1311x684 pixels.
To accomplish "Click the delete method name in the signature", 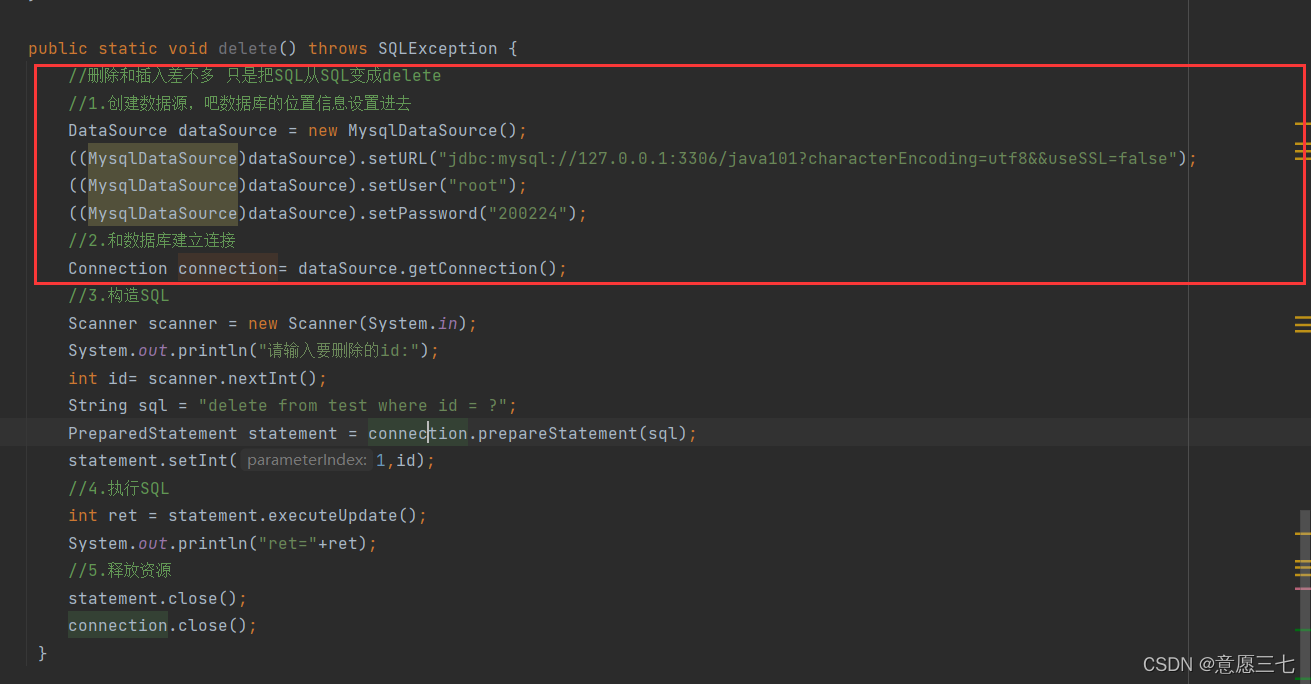I will (247, 48).
